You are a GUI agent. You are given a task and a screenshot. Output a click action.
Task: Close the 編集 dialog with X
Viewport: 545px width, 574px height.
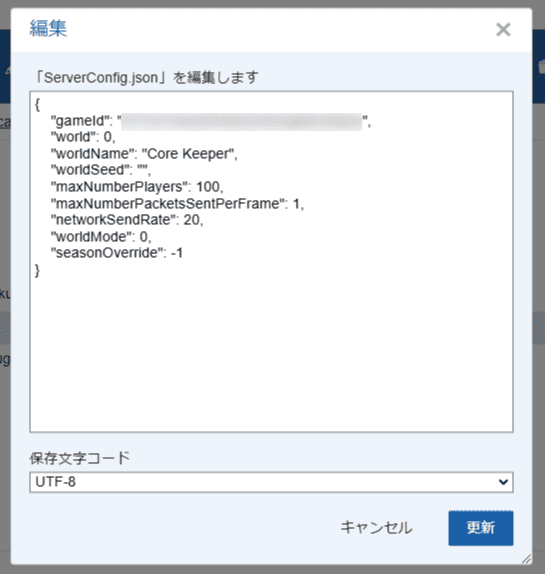(x=503, y=30)
